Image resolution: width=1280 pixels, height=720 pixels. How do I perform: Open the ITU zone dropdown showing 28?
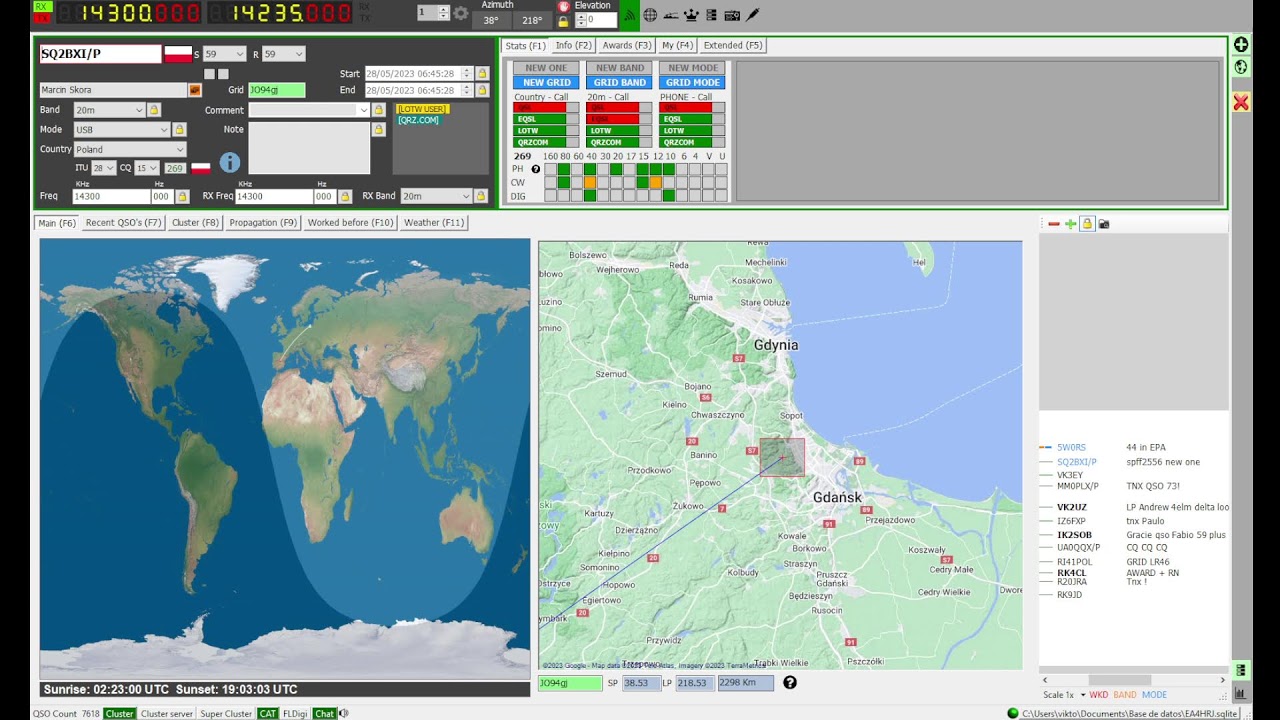click(104, 168)
